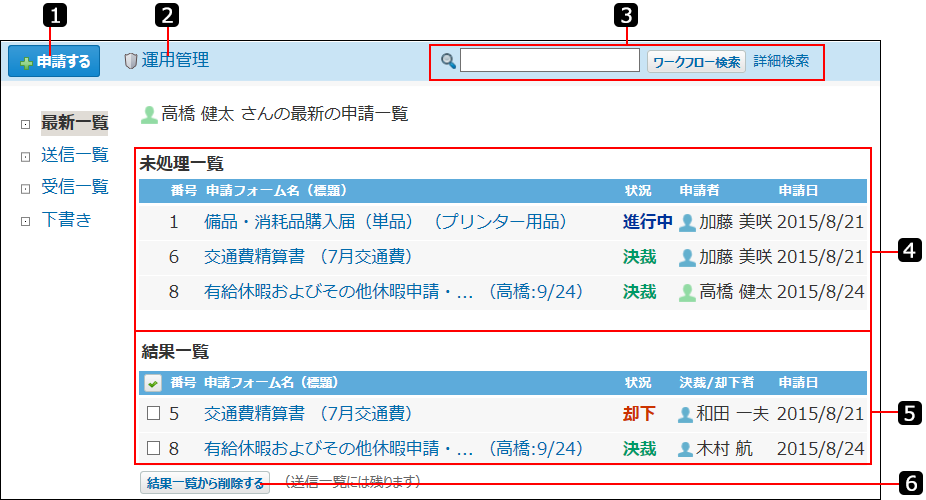Click 加藤 美咲 name in row 1
The width and height of the screenshot is (926, 500).
[x=735, y=222]
